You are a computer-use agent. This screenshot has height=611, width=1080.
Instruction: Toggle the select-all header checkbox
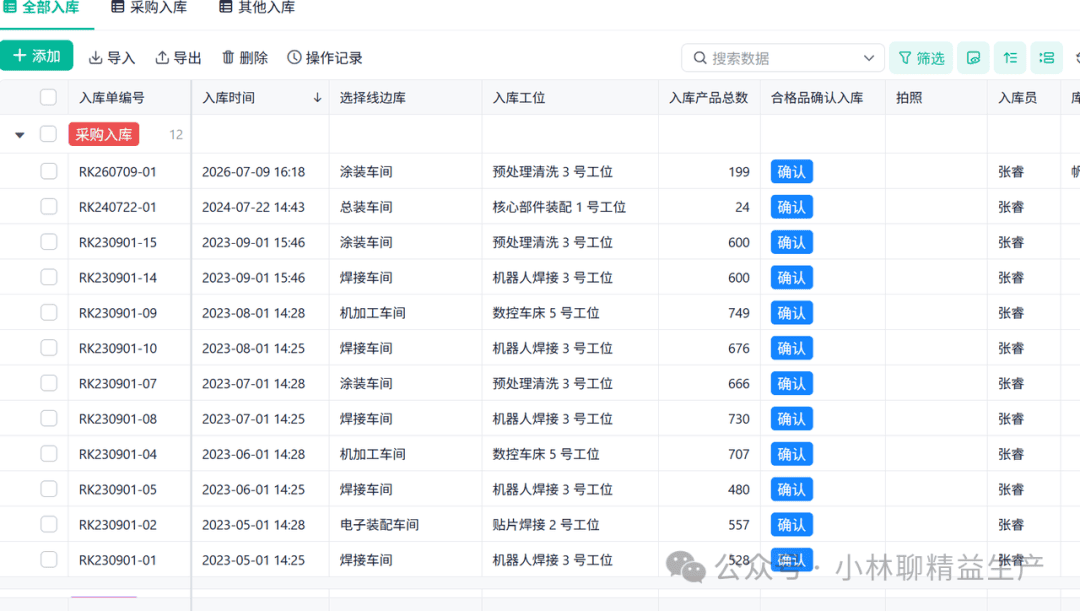(48, 97)
